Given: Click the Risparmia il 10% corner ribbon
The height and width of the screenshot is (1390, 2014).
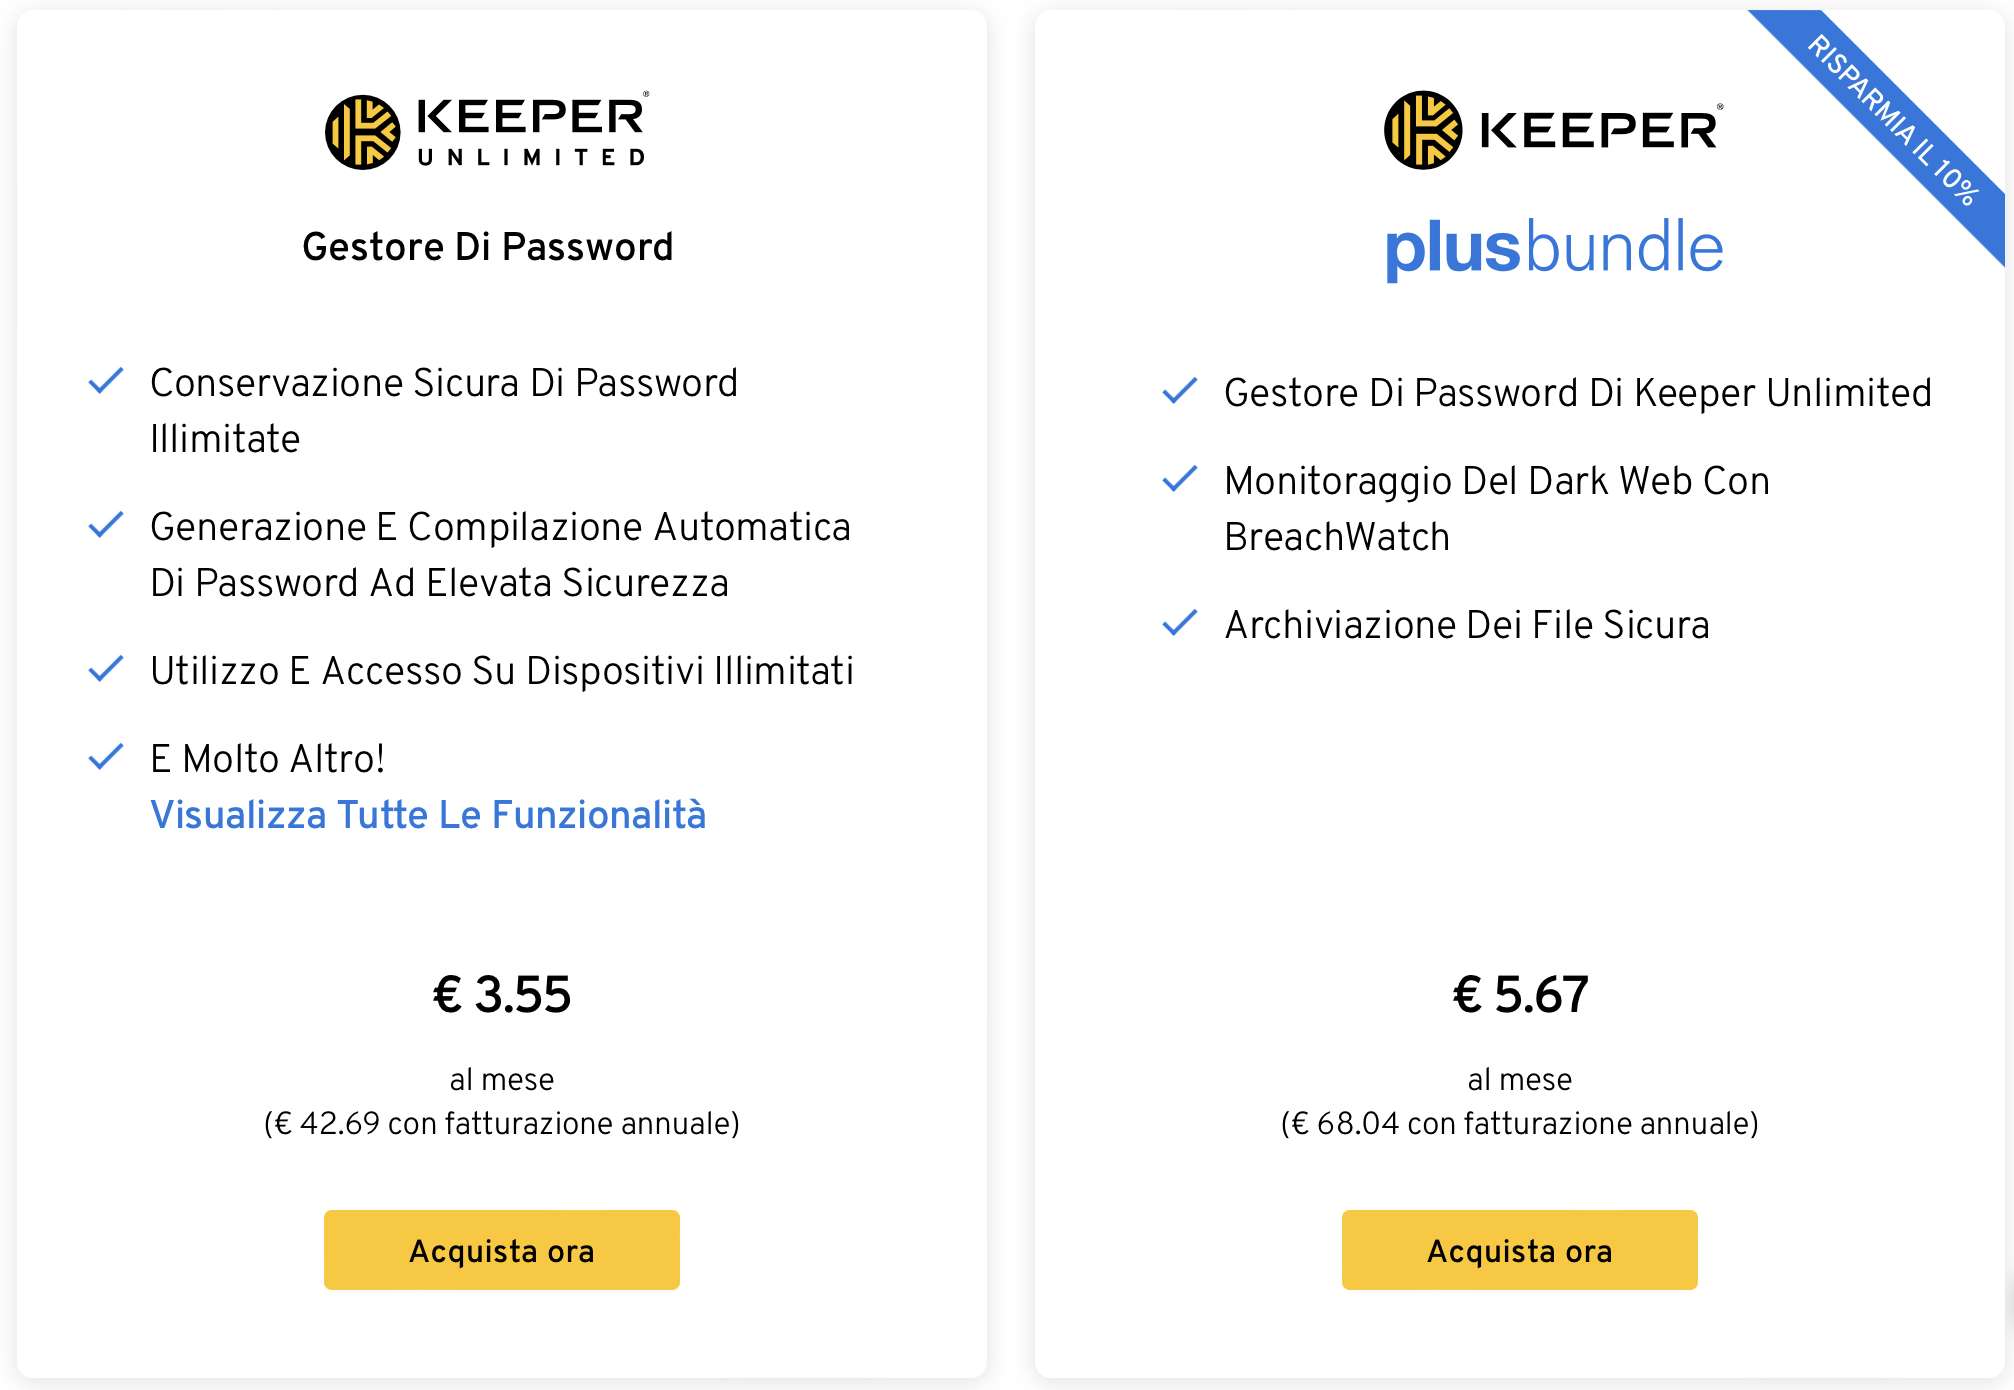Looking at the screenshot, I should point(1892,121).
